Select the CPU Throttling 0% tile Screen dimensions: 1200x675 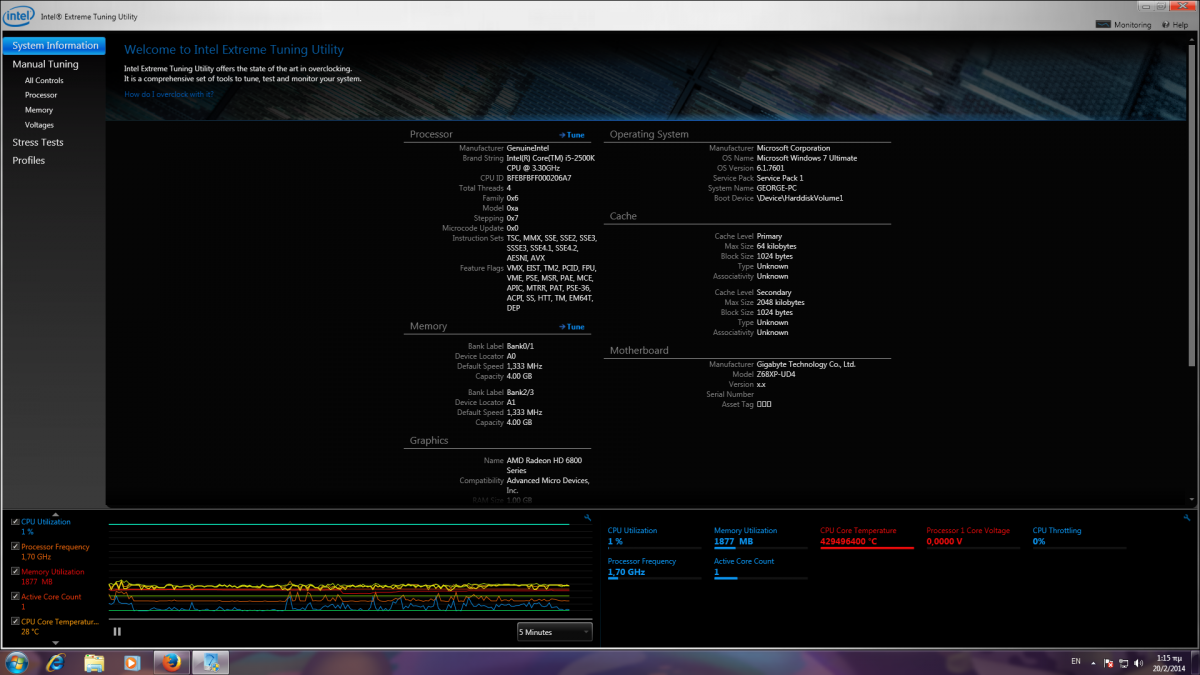coord(1079,538)
